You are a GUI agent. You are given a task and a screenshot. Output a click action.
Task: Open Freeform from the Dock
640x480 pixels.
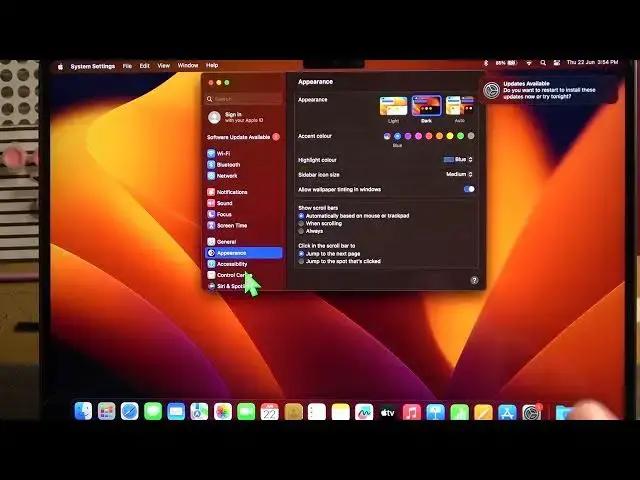pyautogui.click(x=364, y=411)
